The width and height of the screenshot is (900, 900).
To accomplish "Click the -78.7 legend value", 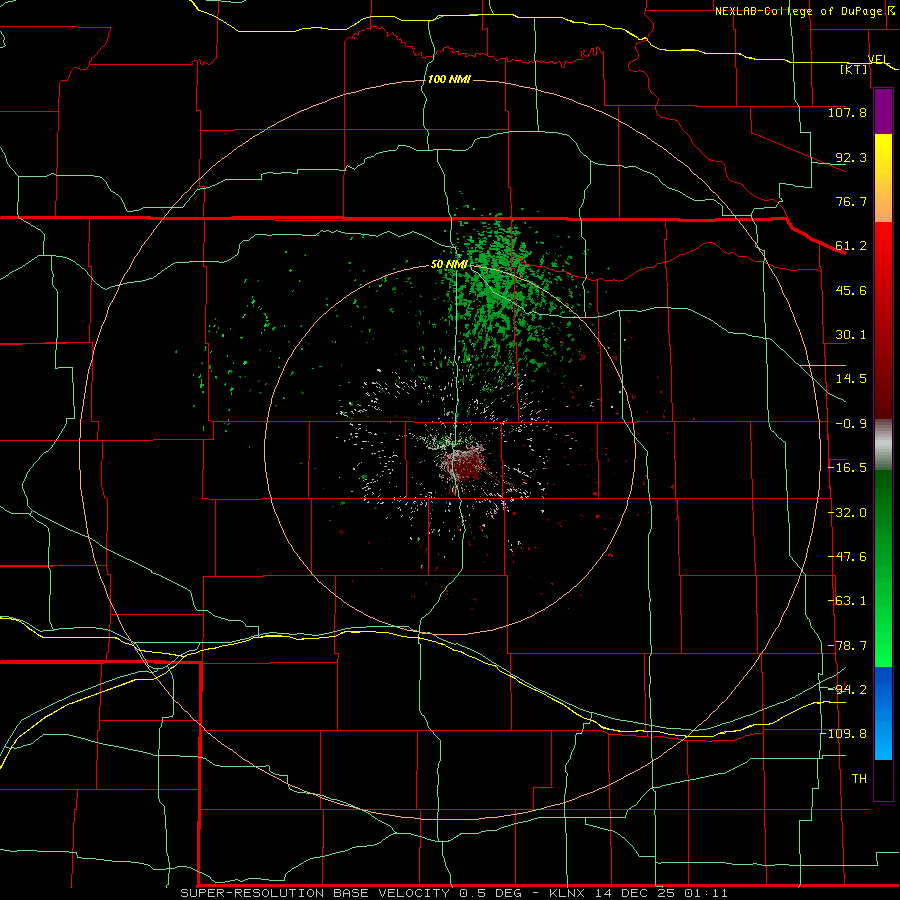I will point(847,646).
